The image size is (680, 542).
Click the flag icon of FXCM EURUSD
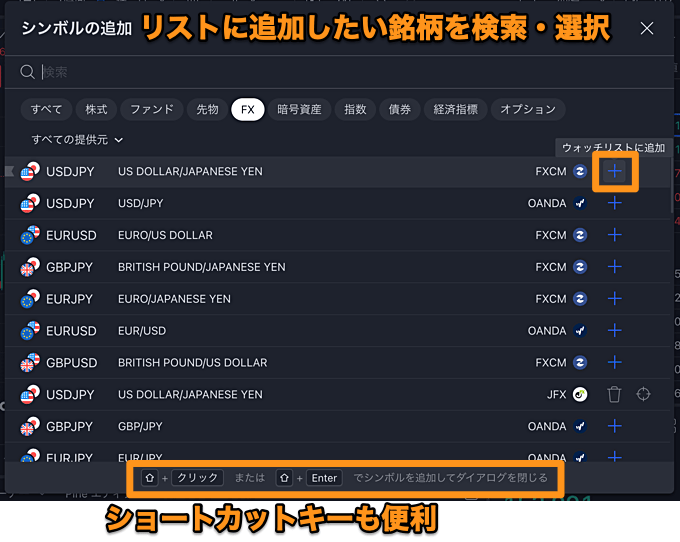click(x=30, y=235)
